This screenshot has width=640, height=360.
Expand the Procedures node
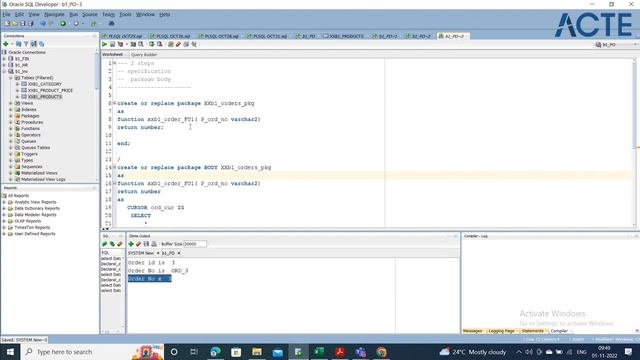(11, 122)
